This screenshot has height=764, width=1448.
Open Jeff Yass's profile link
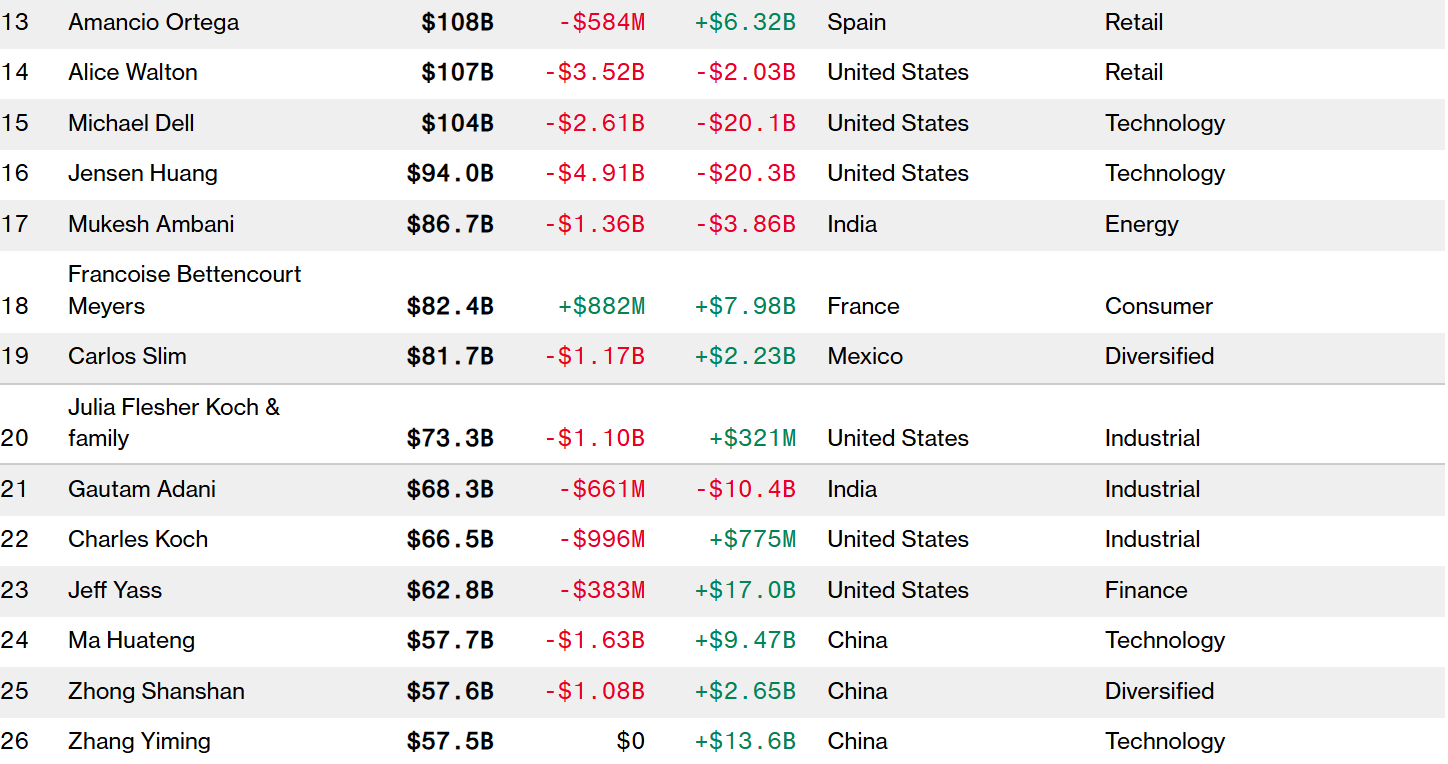(114, 590)
